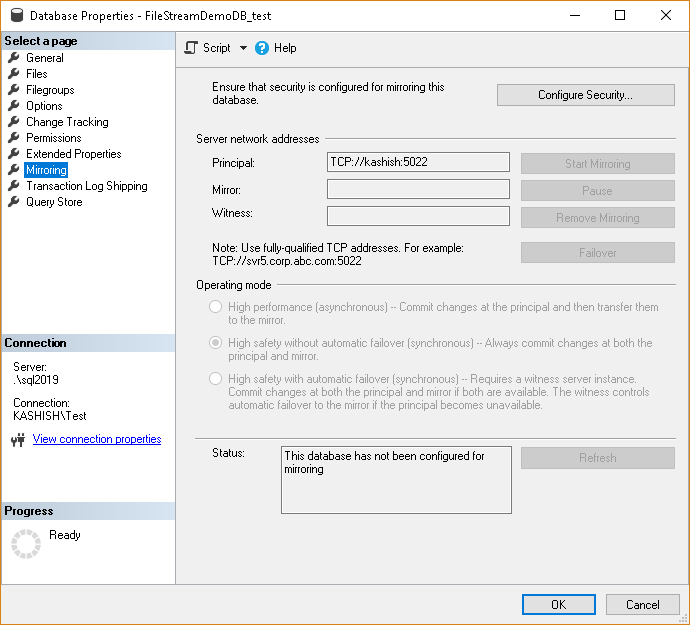Open the Transaction Log Shipping page
The width and height of the screenshot is (690, 625).
point(86,186)
